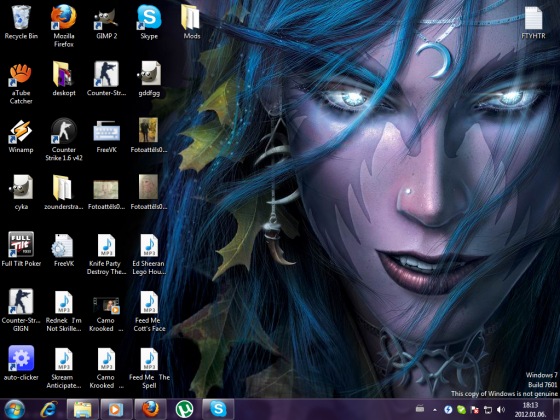The height and width of the screenshot is (420, 560).
Task: Launch Internet Explorer from taskbar
Action: click(x=49, y=409)
